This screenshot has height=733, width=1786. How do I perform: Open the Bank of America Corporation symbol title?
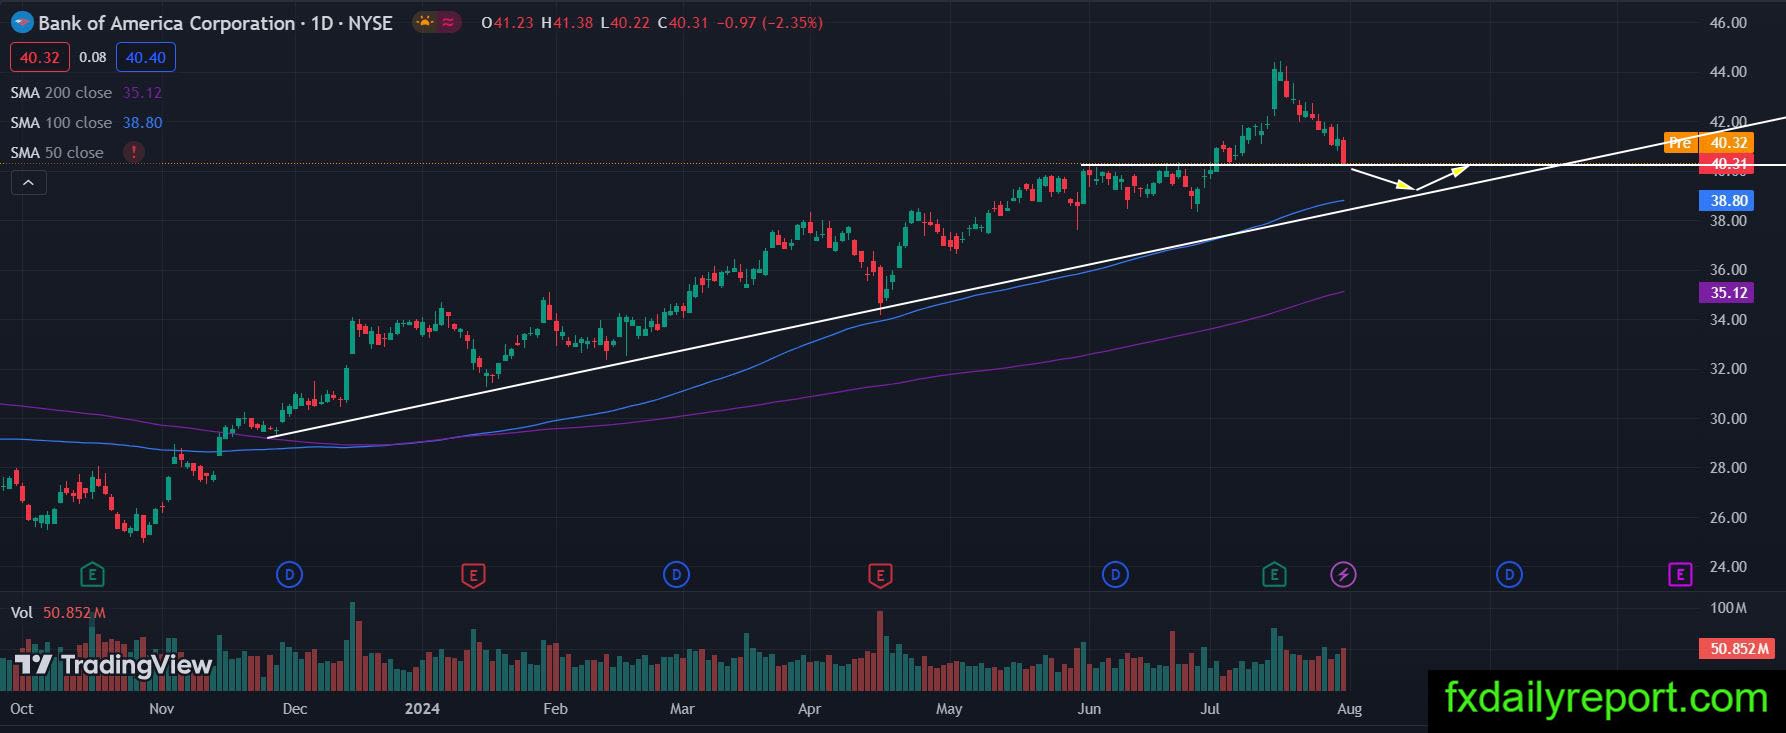(215, 22)
